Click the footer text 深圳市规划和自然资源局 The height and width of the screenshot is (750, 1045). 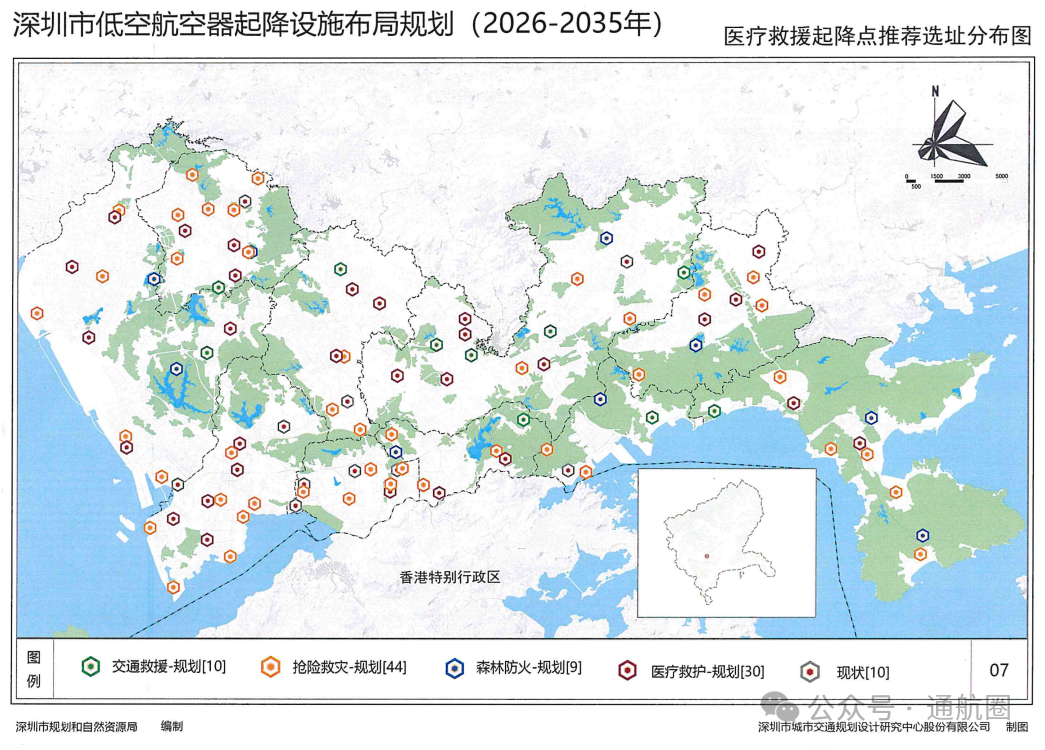pos(77,727)
